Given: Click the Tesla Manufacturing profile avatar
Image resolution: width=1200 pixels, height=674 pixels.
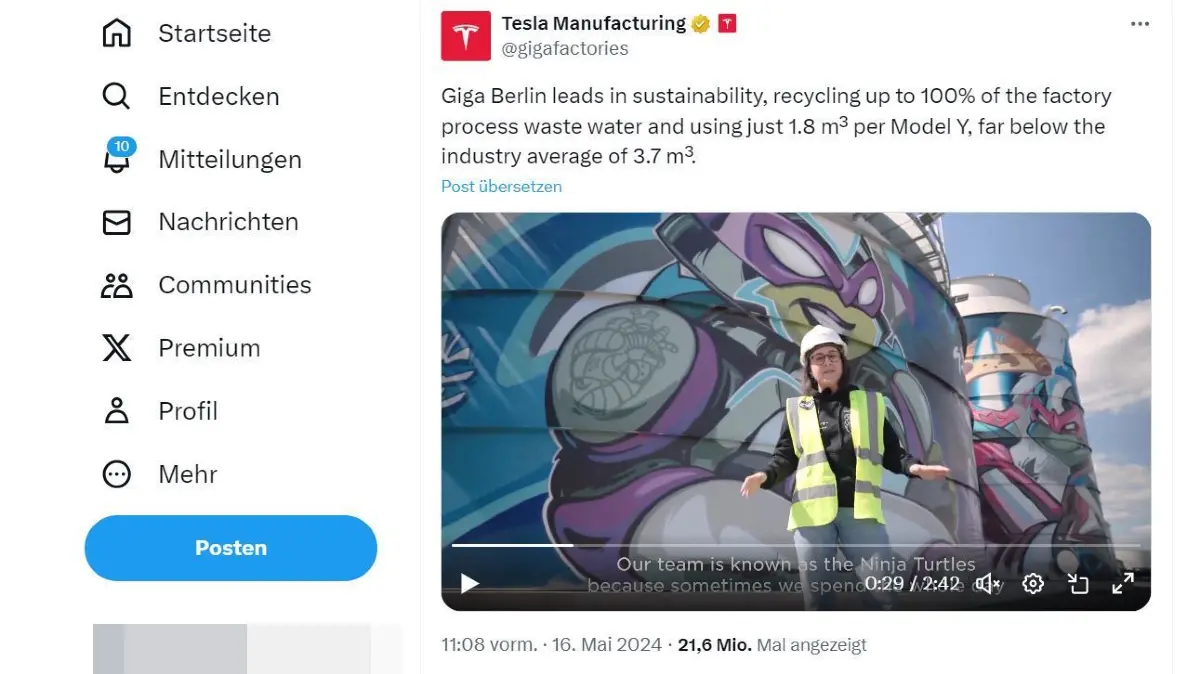Looking at the screenshot, I should [465, 35].
